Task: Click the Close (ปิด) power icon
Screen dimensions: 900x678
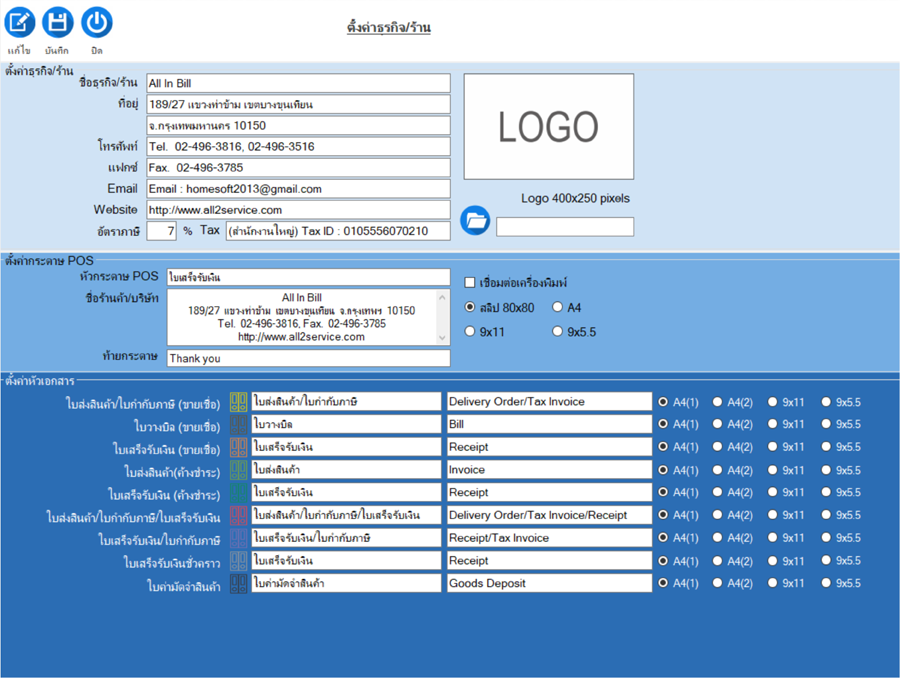Action: coord(96,22)
